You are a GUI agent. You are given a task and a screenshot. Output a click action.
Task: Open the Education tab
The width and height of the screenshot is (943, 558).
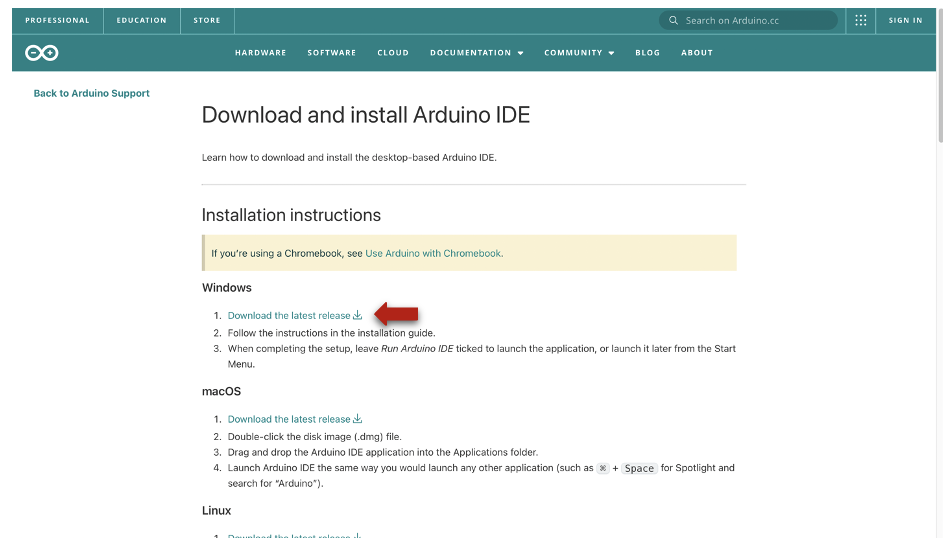pos(141,20)
